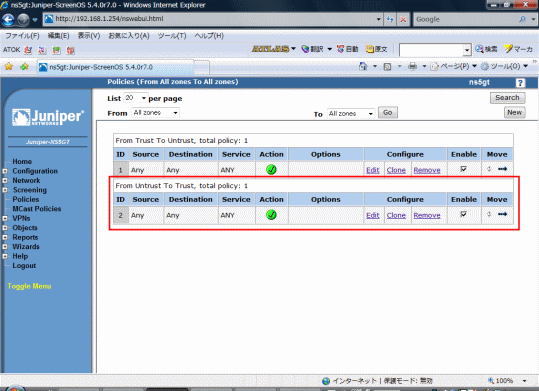Click the Home icon in command bar

point(363,66)
